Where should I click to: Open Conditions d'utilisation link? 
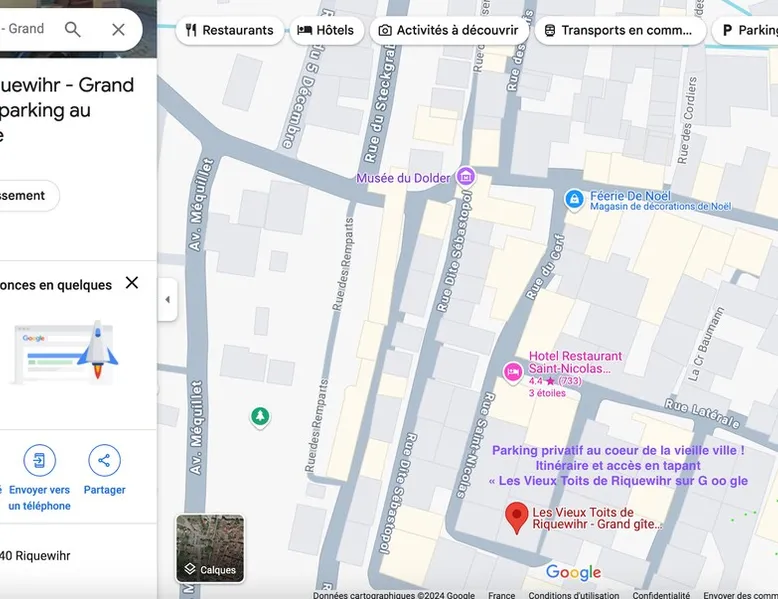click(x=574, y=595)
